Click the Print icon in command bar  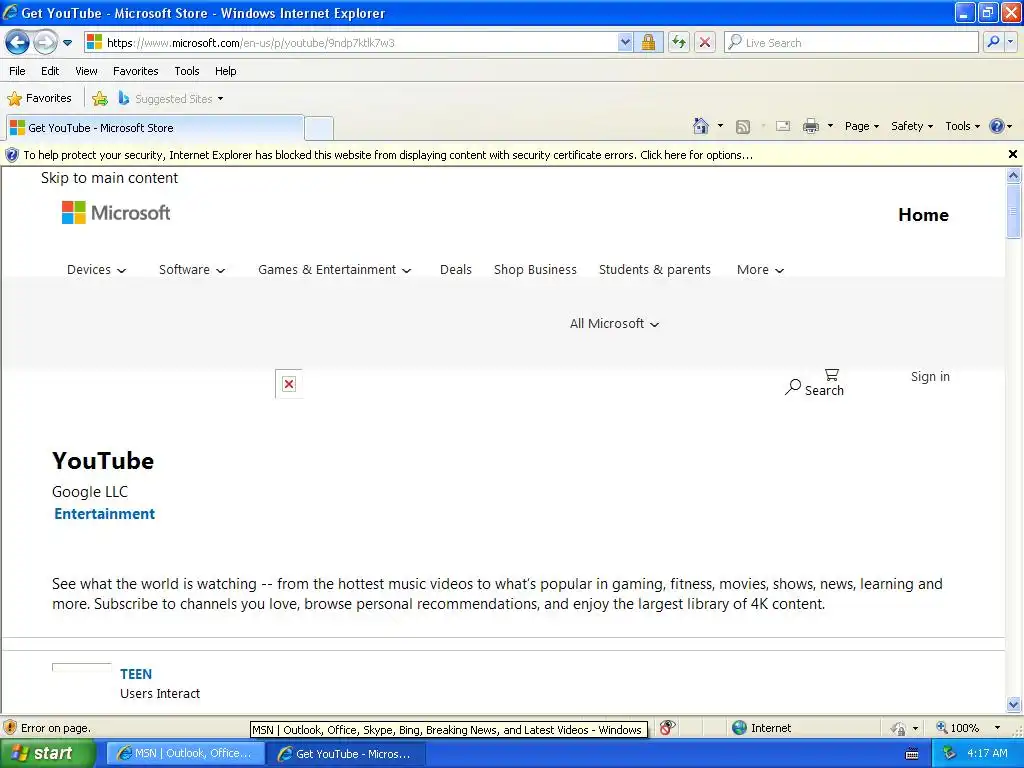(810, 126)
